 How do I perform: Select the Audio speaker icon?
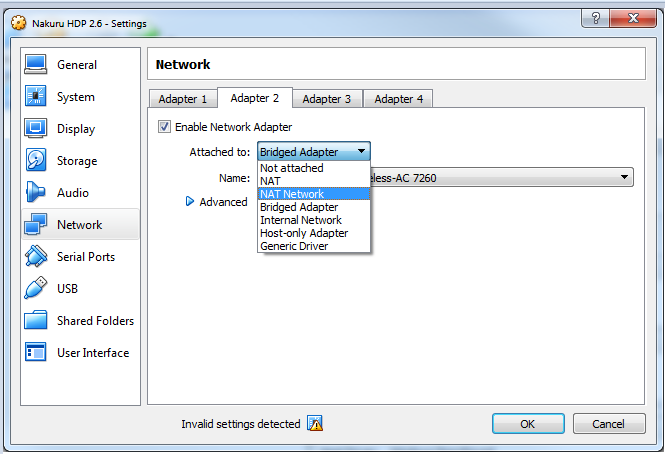36,192
